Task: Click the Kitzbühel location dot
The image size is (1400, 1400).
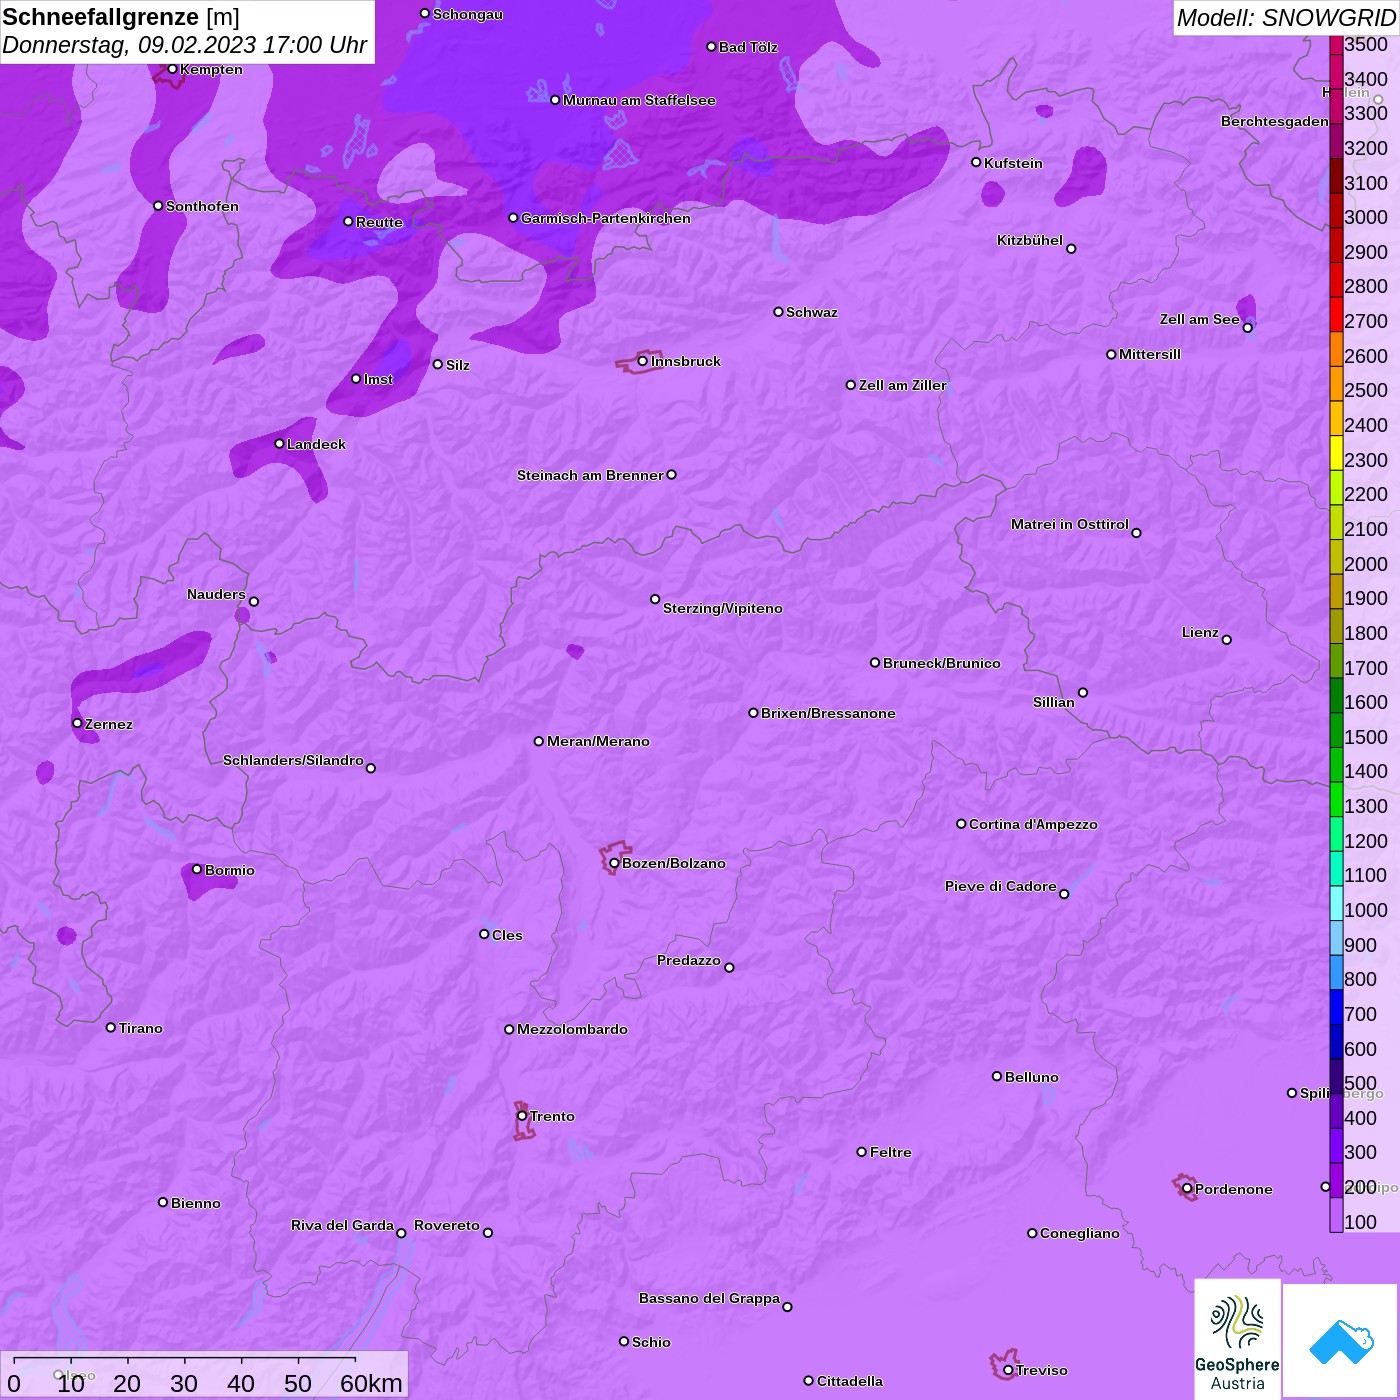Action: click(x=1071, y=249)
